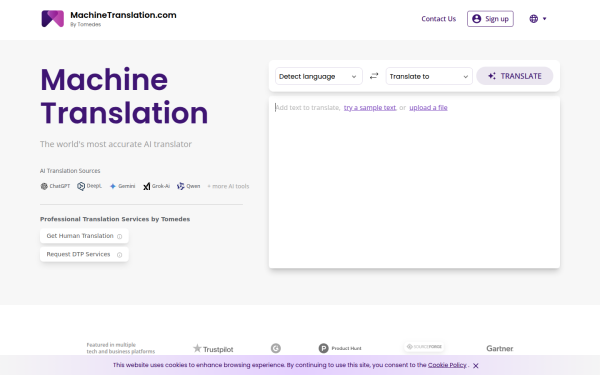The height and width of the screenshot is (375, 600).
Task: Click the MachineTranslation.com site title
Action: pyautogui.click(x=123, y=15)
